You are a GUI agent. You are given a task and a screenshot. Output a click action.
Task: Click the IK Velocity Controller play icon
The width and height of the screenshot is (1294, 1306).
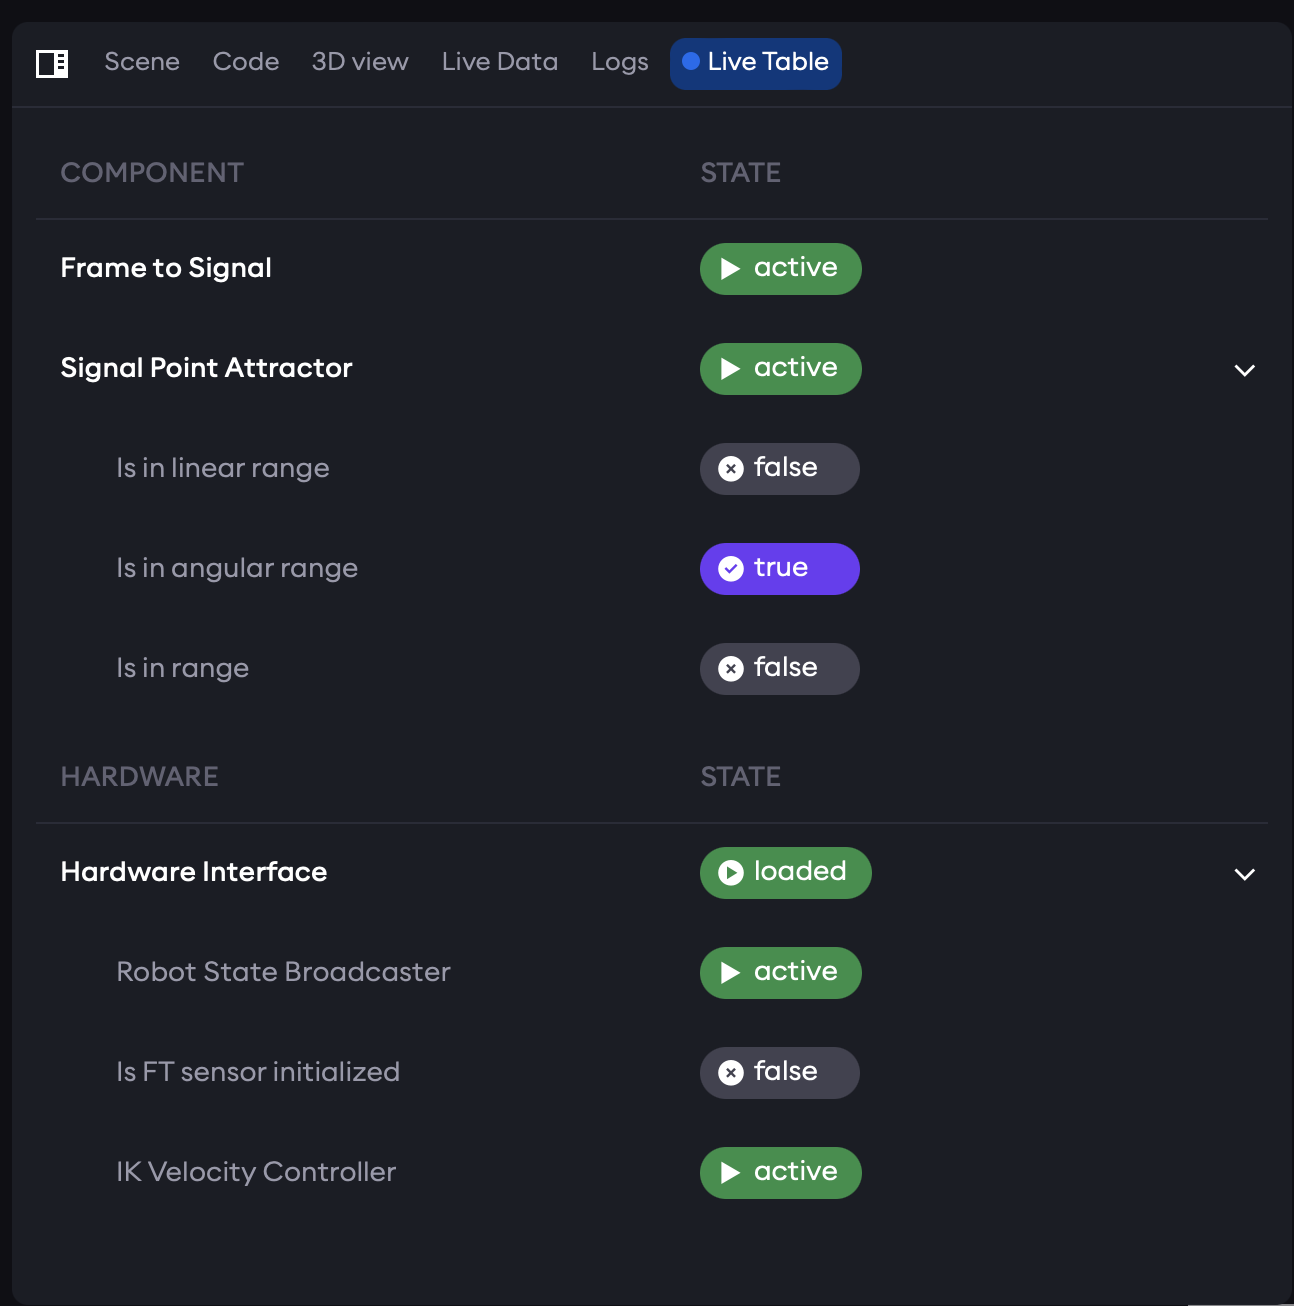point(731,1173)
